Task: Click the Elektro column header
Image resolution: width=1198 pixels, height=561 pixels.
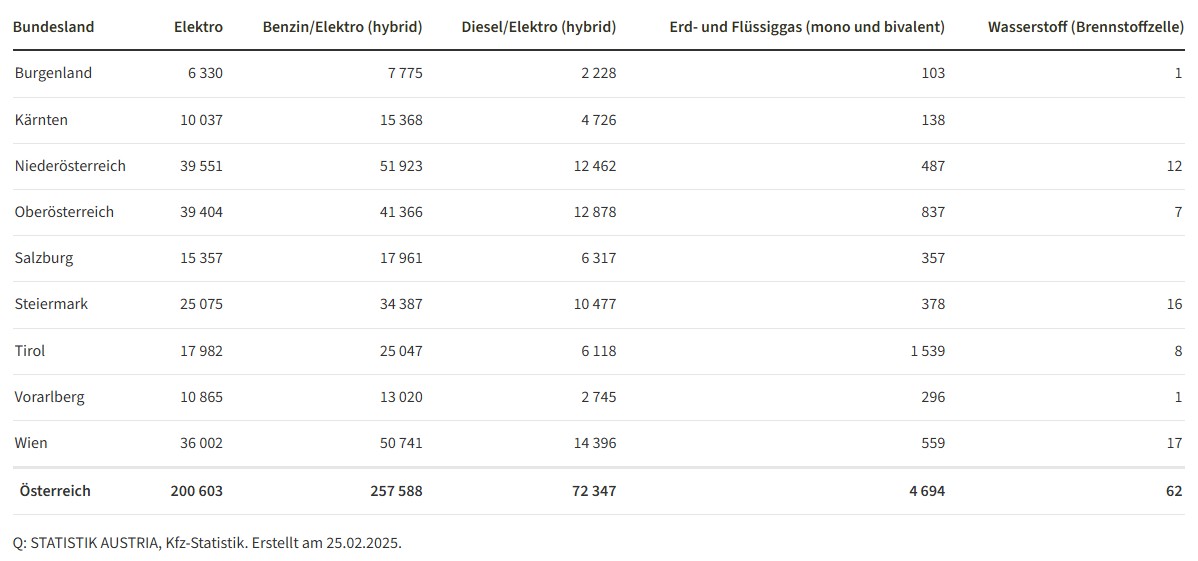Action: click(x=199, y=27)
